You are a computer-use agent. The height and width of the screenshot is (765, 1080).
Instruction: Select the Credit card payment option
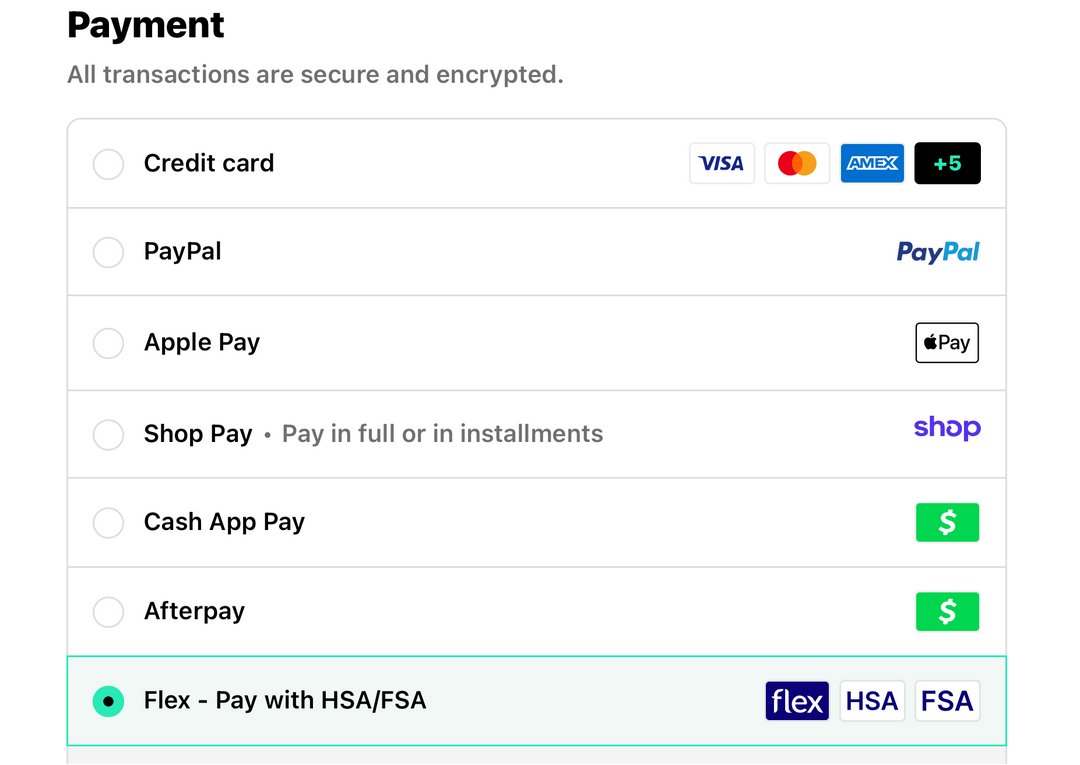point(108,164)
